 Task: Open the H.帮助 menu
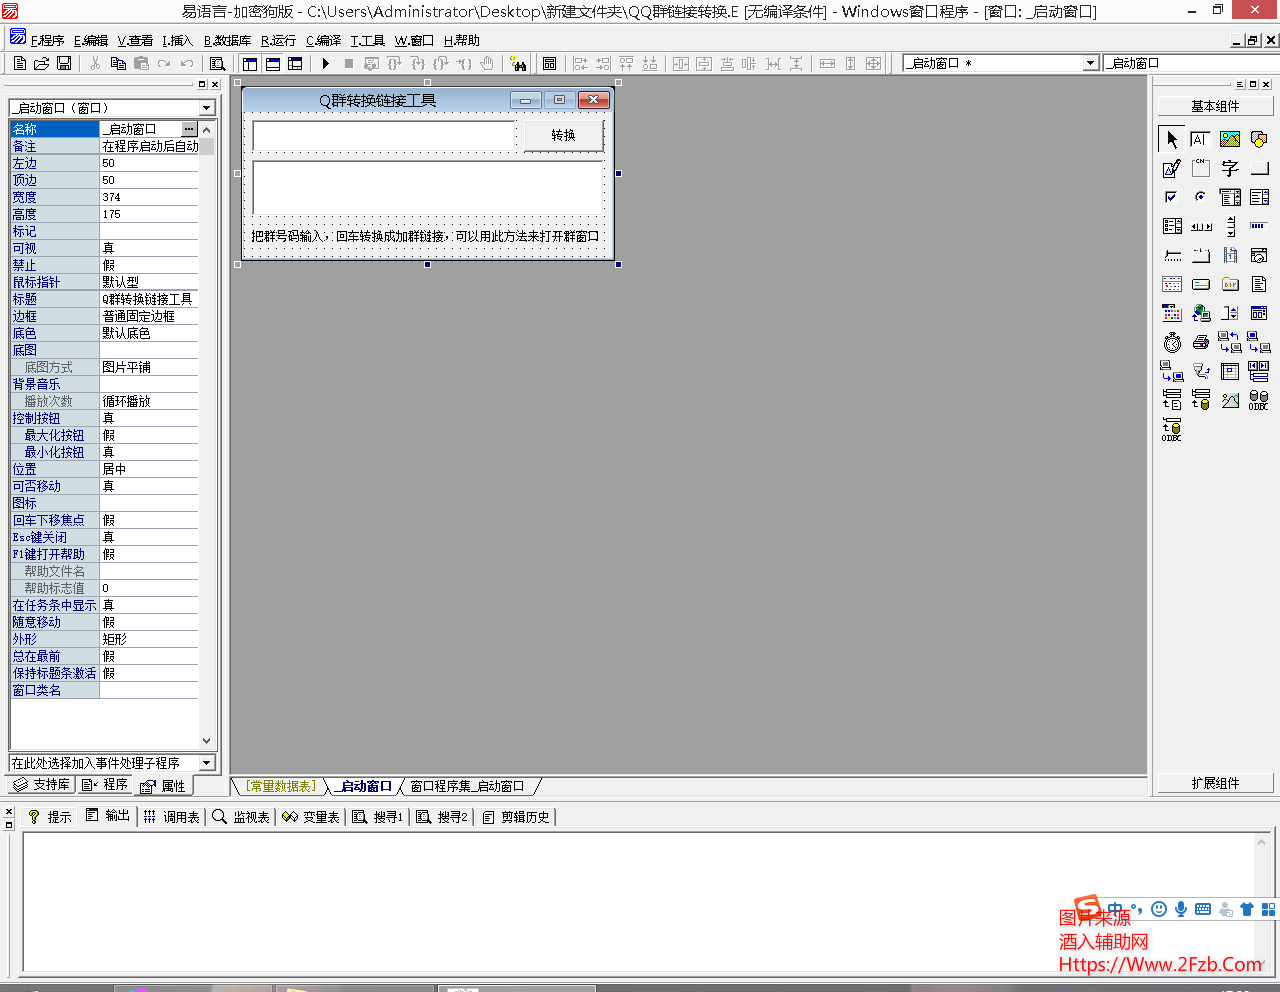point(461,40)
